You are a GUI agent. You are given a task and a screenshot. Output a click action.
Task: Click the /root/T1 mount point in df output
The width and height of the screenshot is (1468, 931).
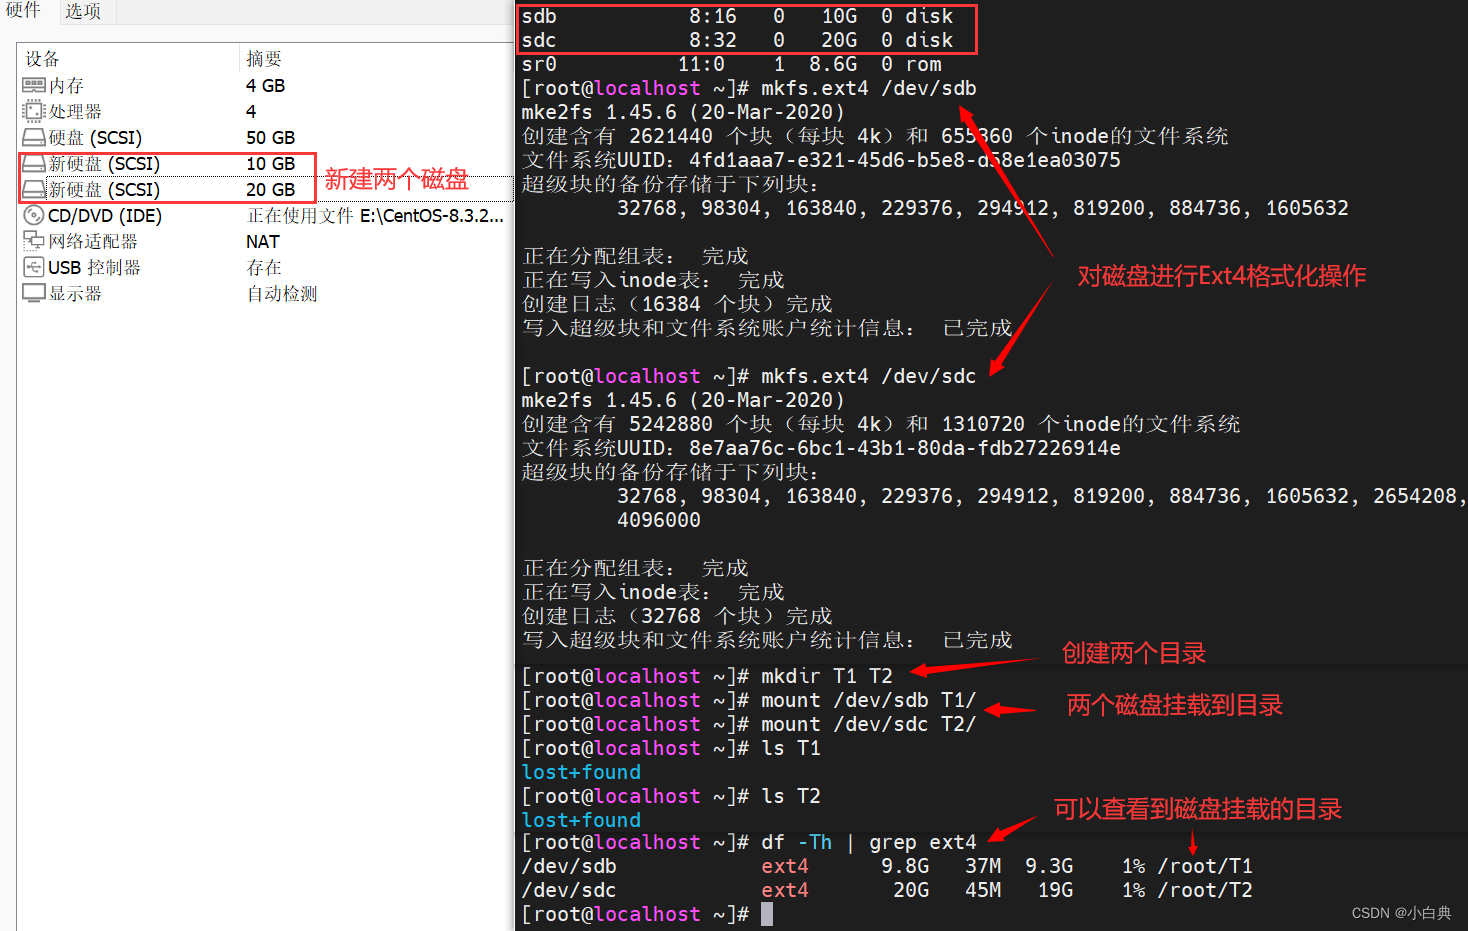tap(1205, 867)
